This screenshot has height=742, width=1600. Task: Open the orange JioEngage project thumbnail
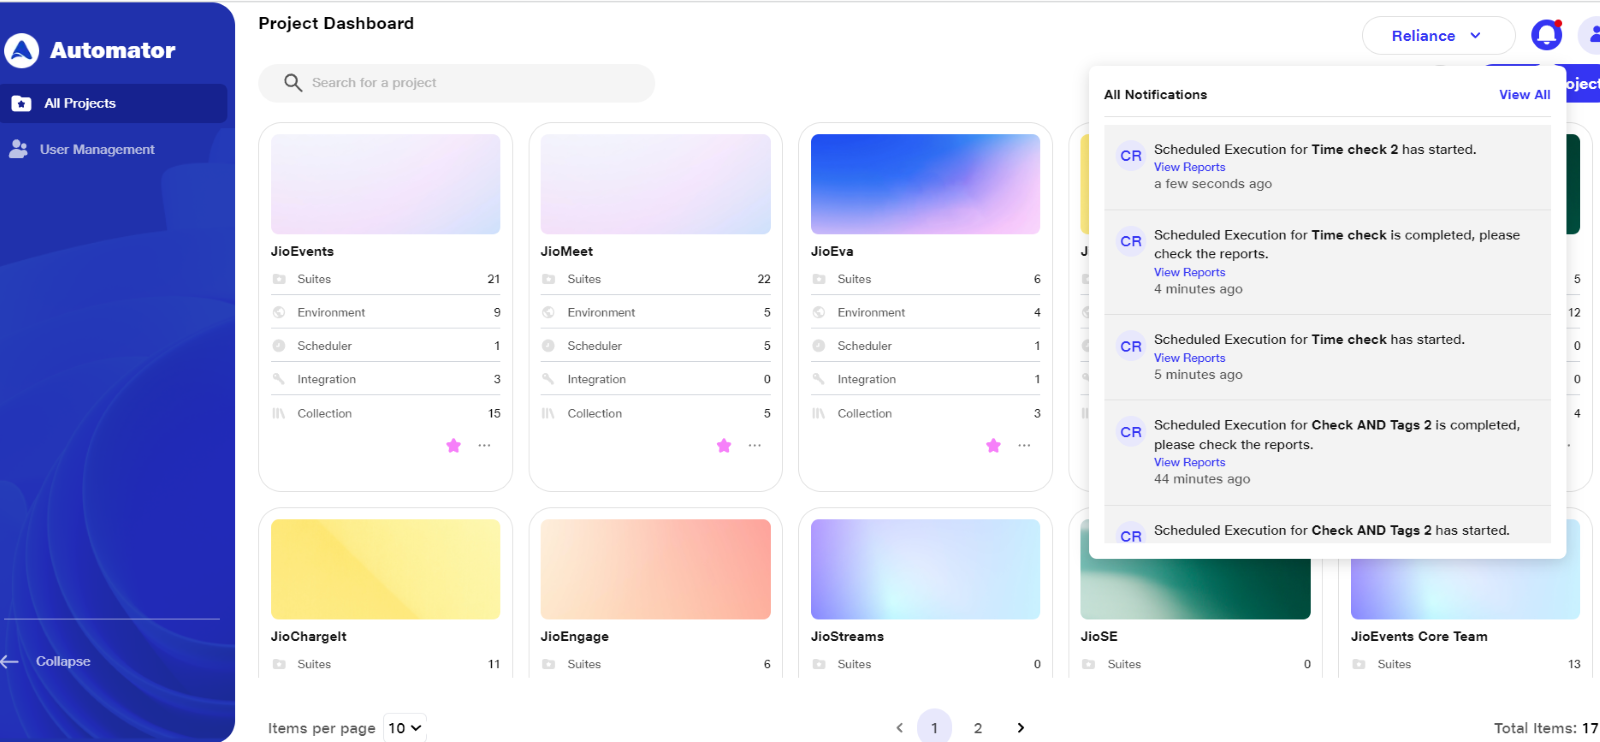click(655, 569)
